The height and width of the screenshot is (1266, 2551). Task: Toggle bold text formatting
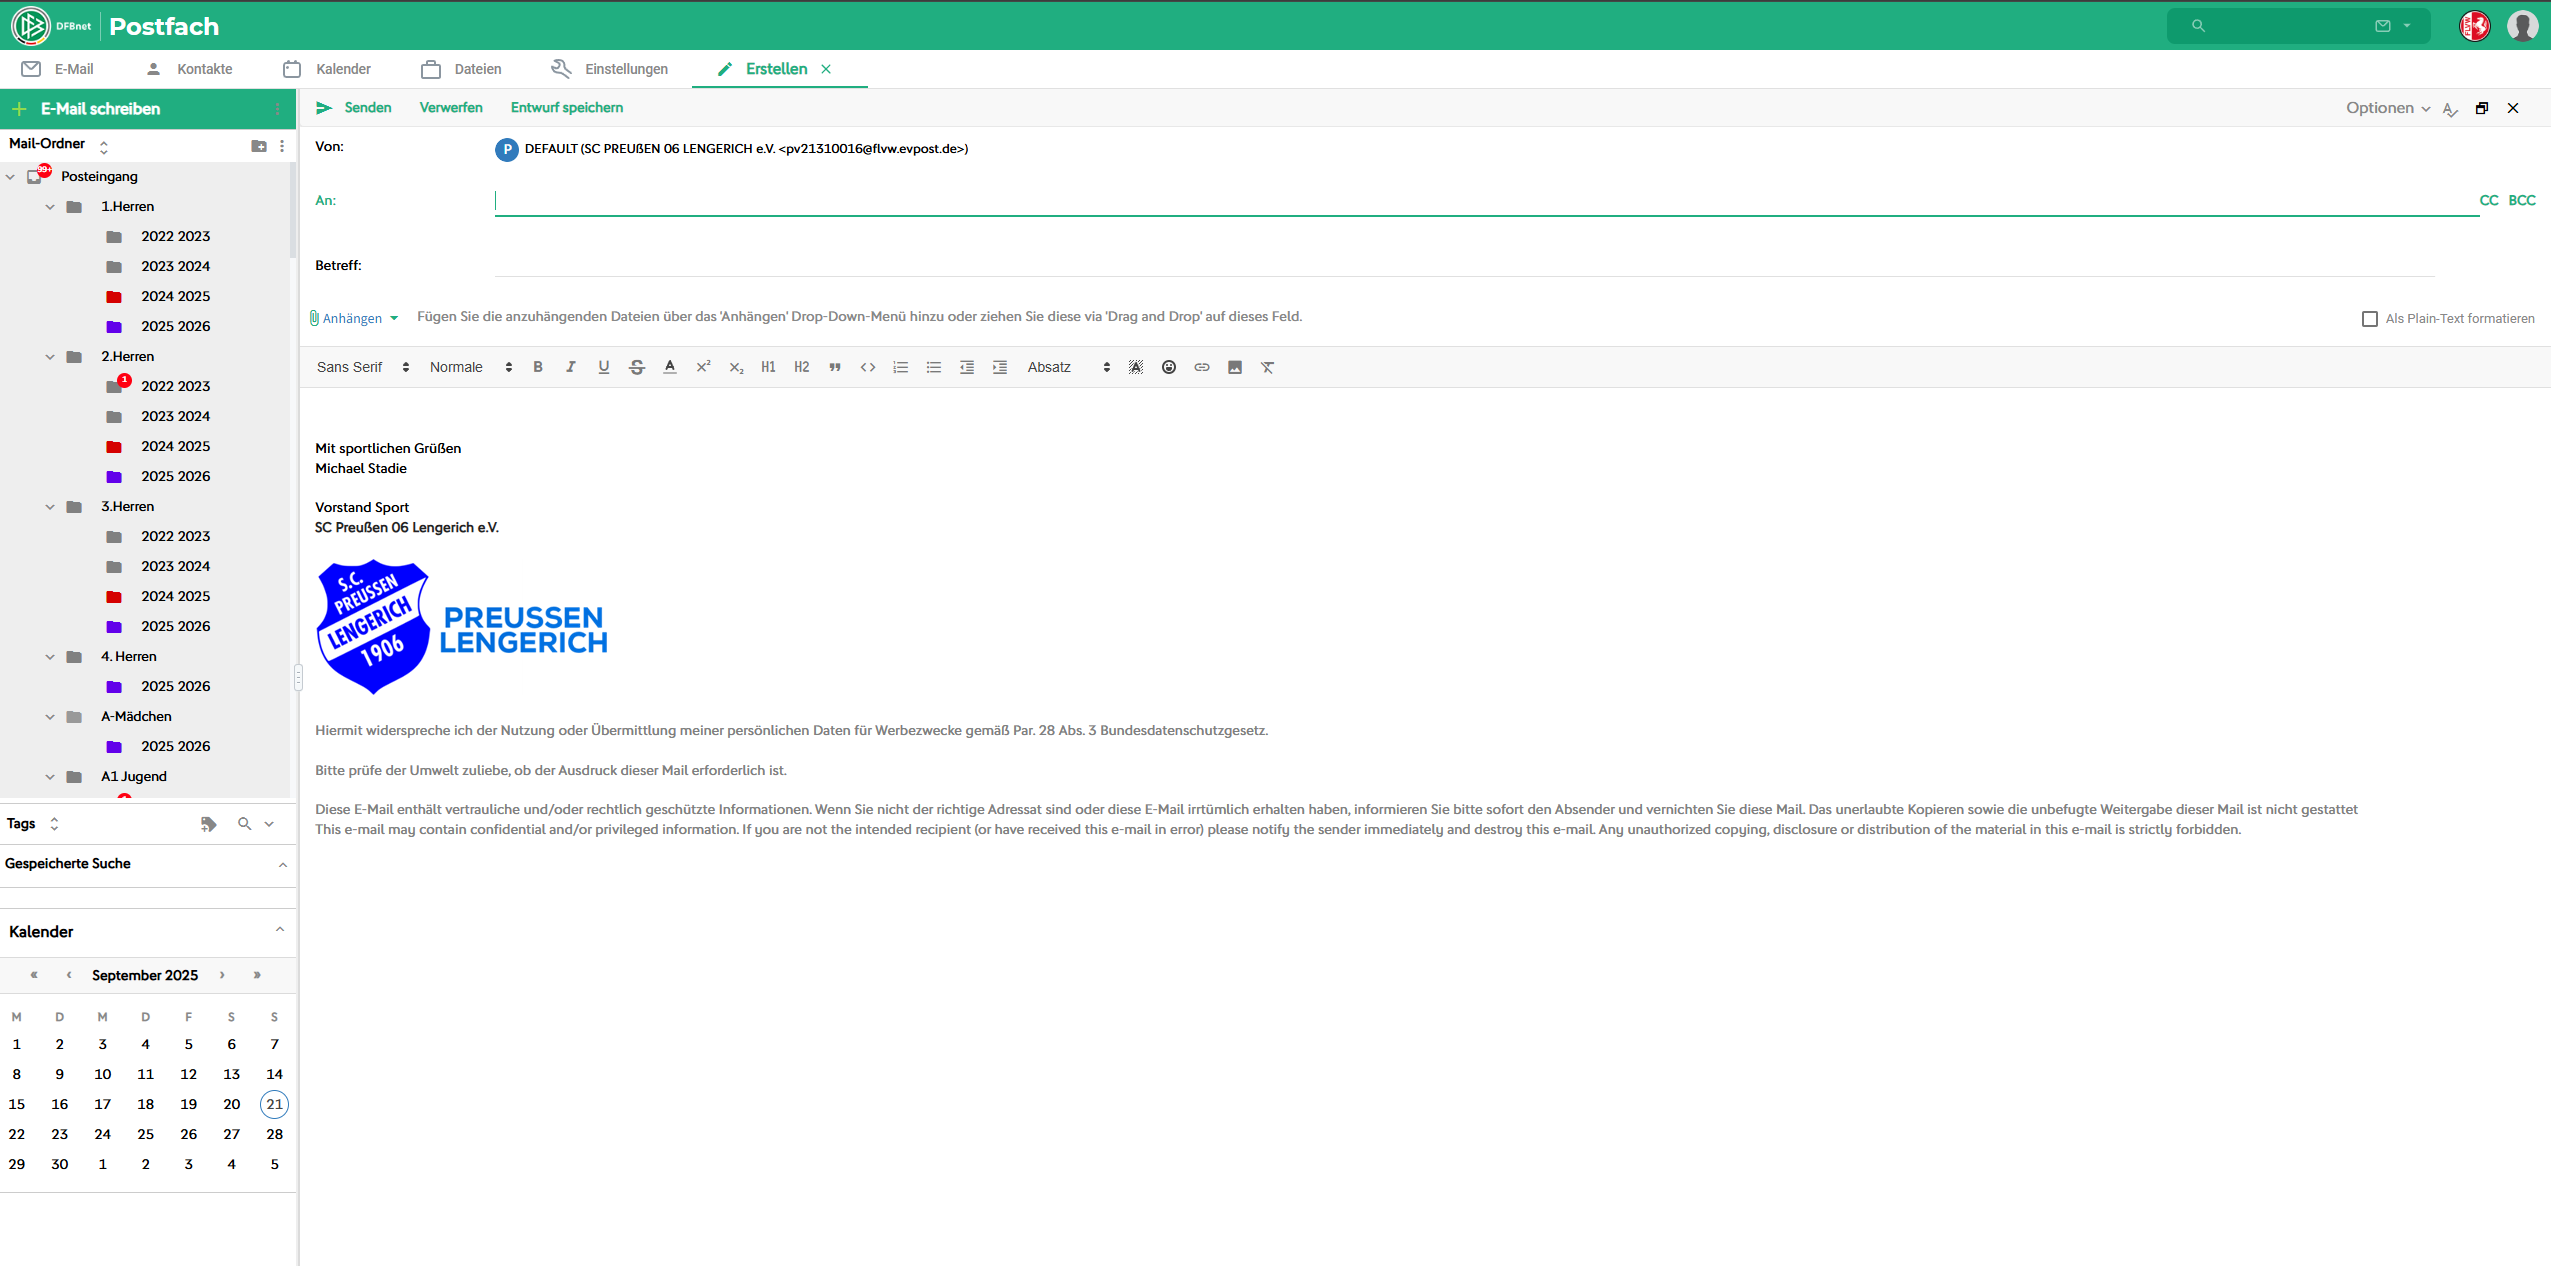(x=538, y=367)
